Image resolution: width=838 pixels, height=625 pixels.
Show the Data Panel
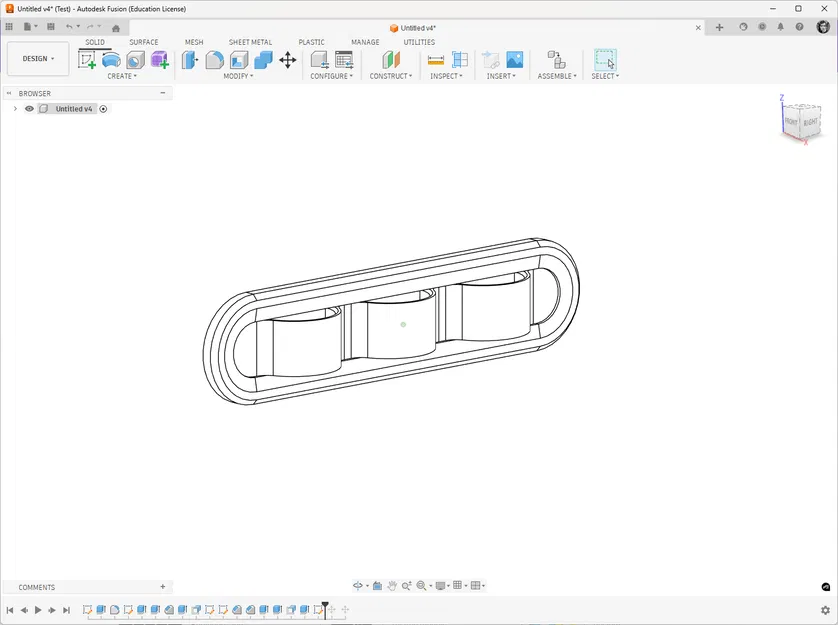tap(9, 27)
